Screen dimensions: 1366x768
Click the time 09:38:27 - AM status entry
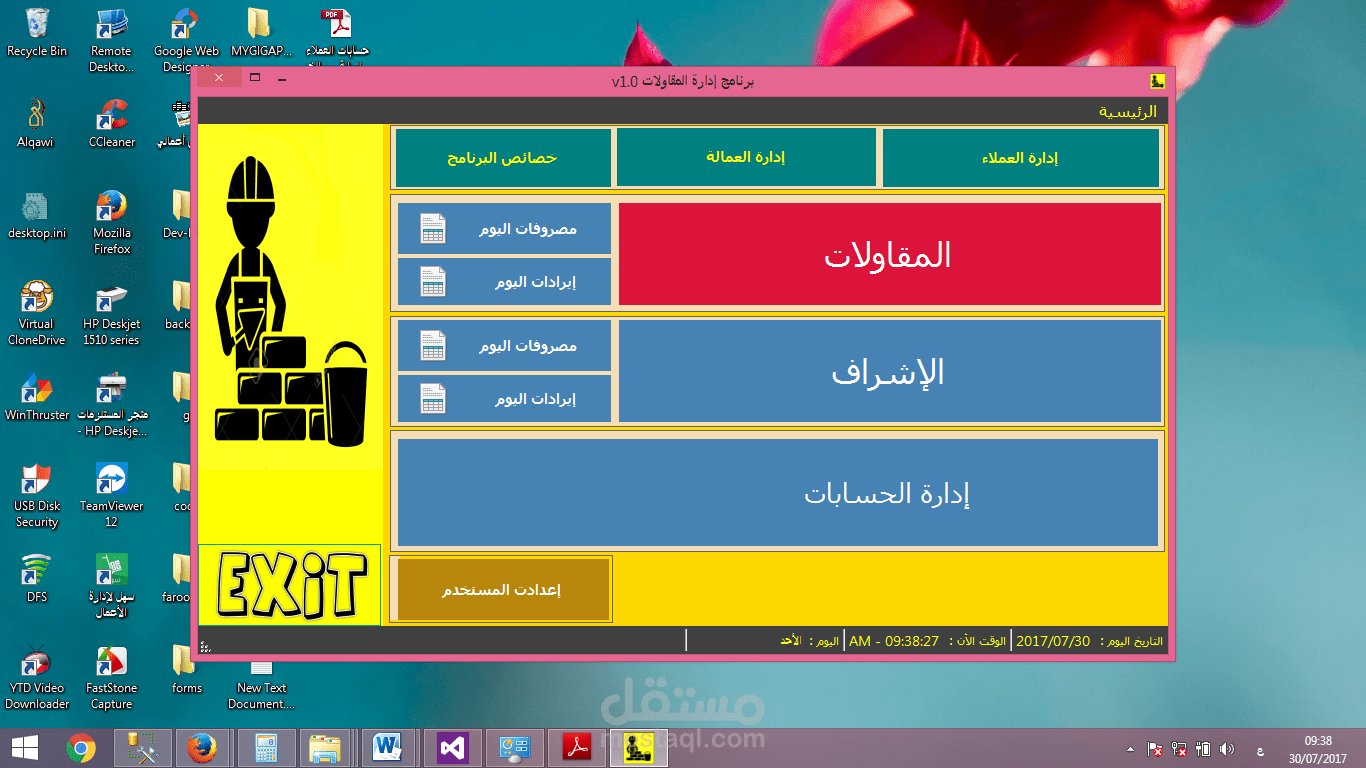[894, 641]
